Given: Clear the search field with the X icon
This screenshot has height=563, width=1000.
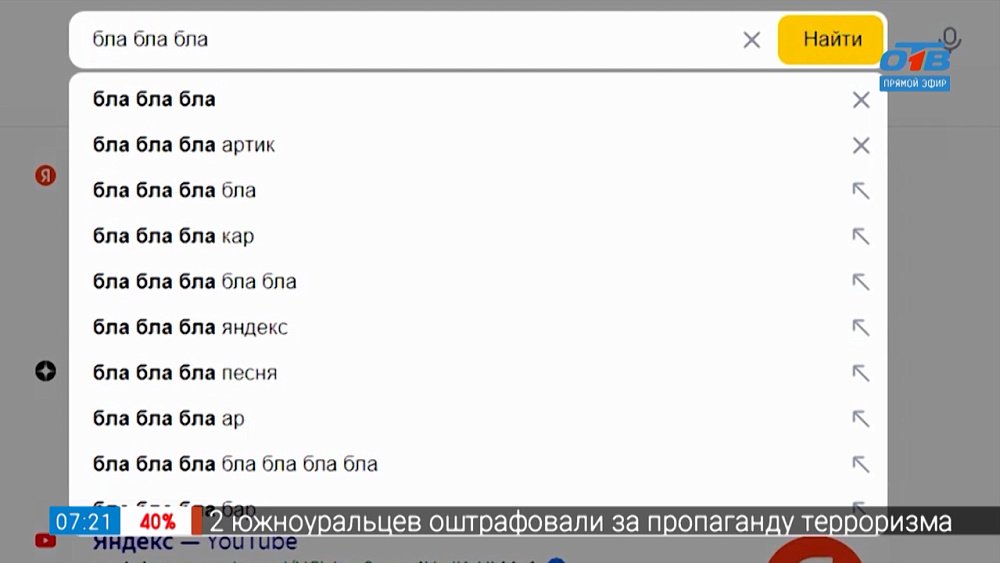Looking at the screenshot, I should pyautogui.click(x=752, y=40).
